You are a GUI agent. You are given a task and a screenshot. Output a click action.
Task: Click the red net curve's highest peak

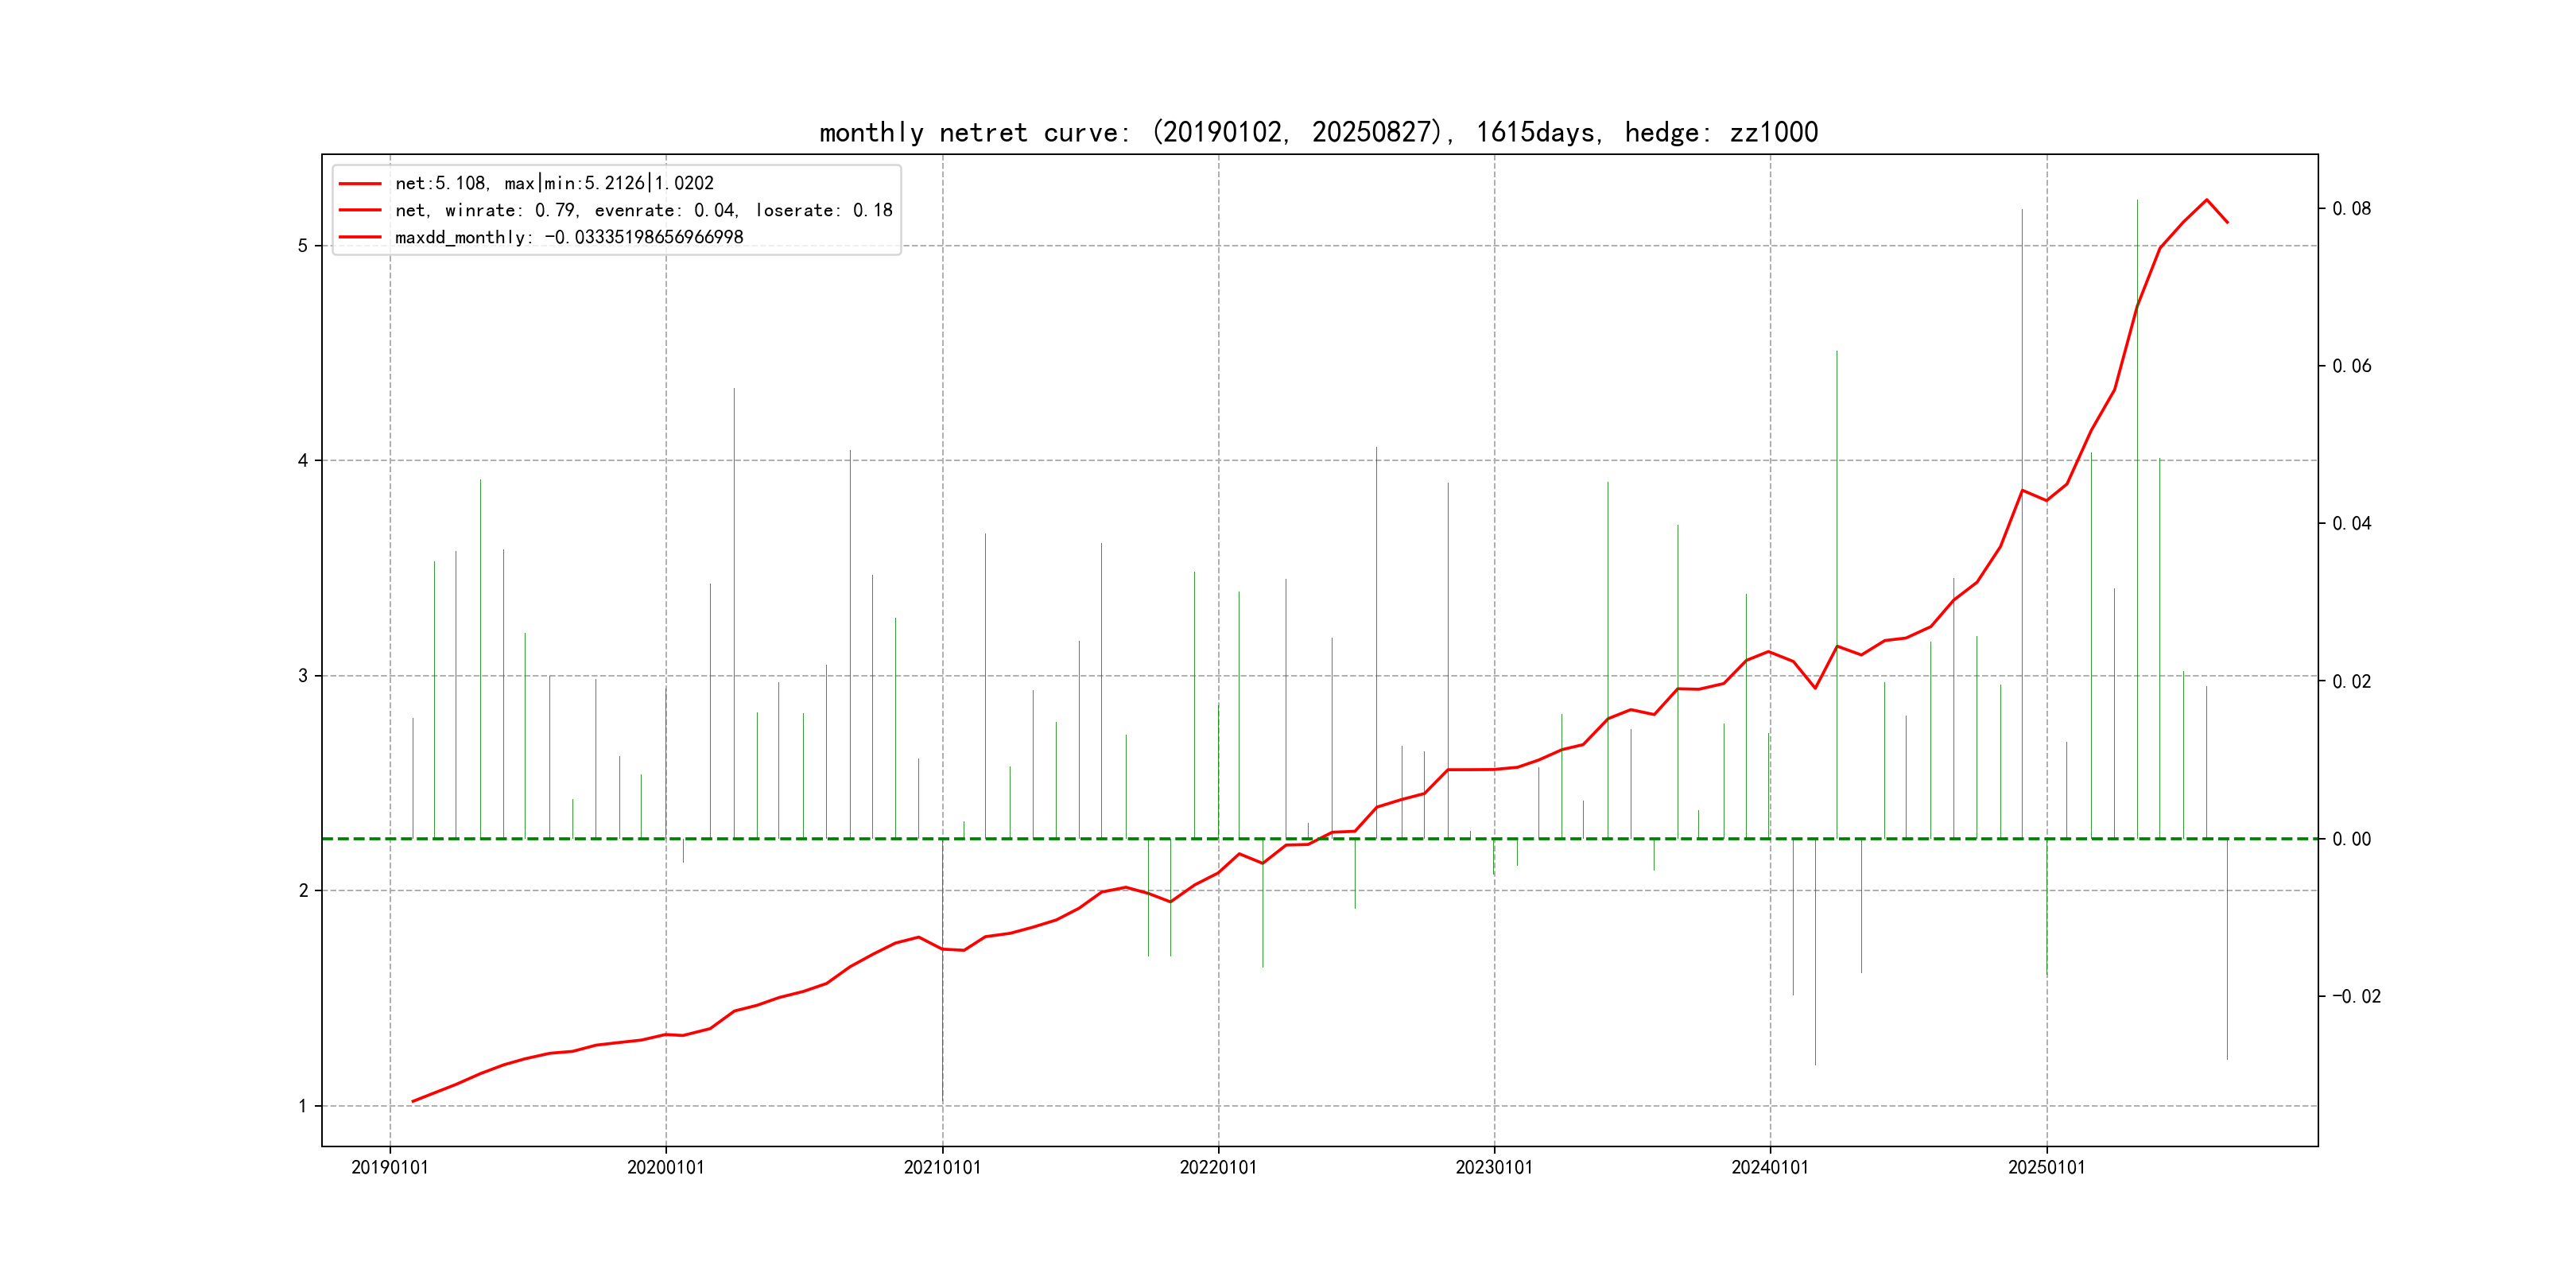[2206, 200]
